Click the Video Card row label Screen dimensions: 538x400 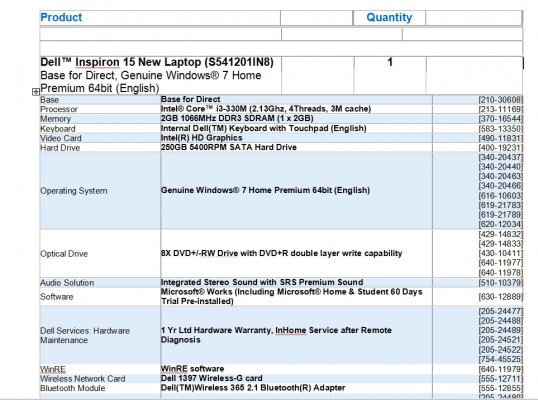tap(61, 138)
